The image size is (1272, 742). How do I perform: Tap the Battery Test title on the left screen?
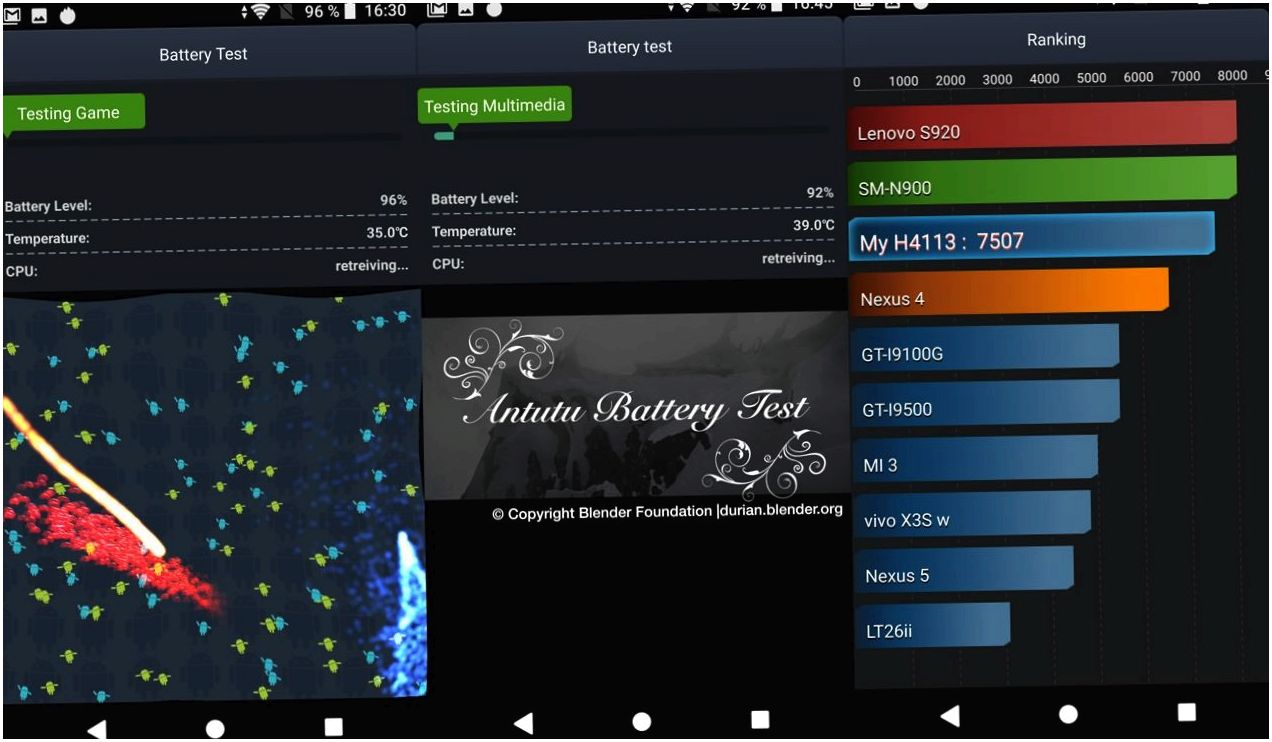point(203,54)
